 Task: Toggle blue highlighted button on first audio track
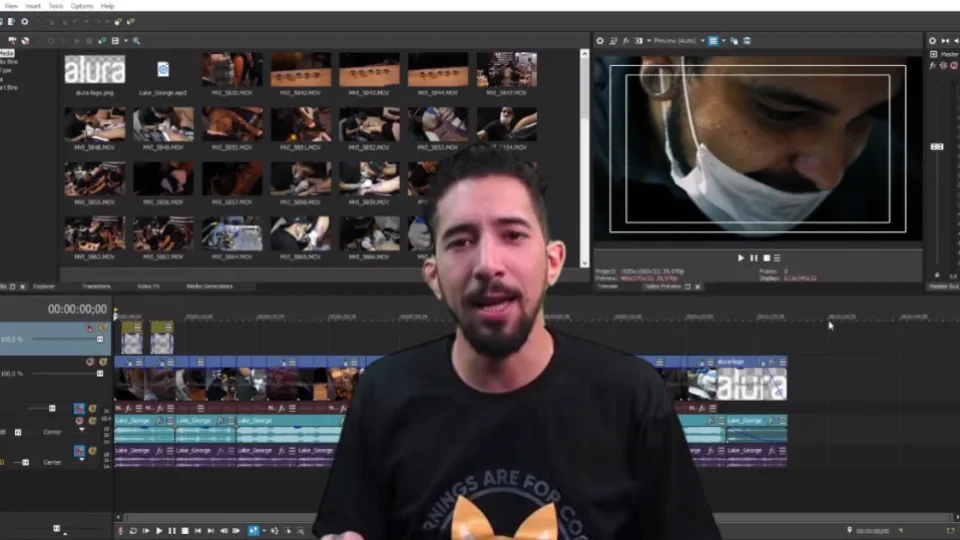click(x=79, y=408)
